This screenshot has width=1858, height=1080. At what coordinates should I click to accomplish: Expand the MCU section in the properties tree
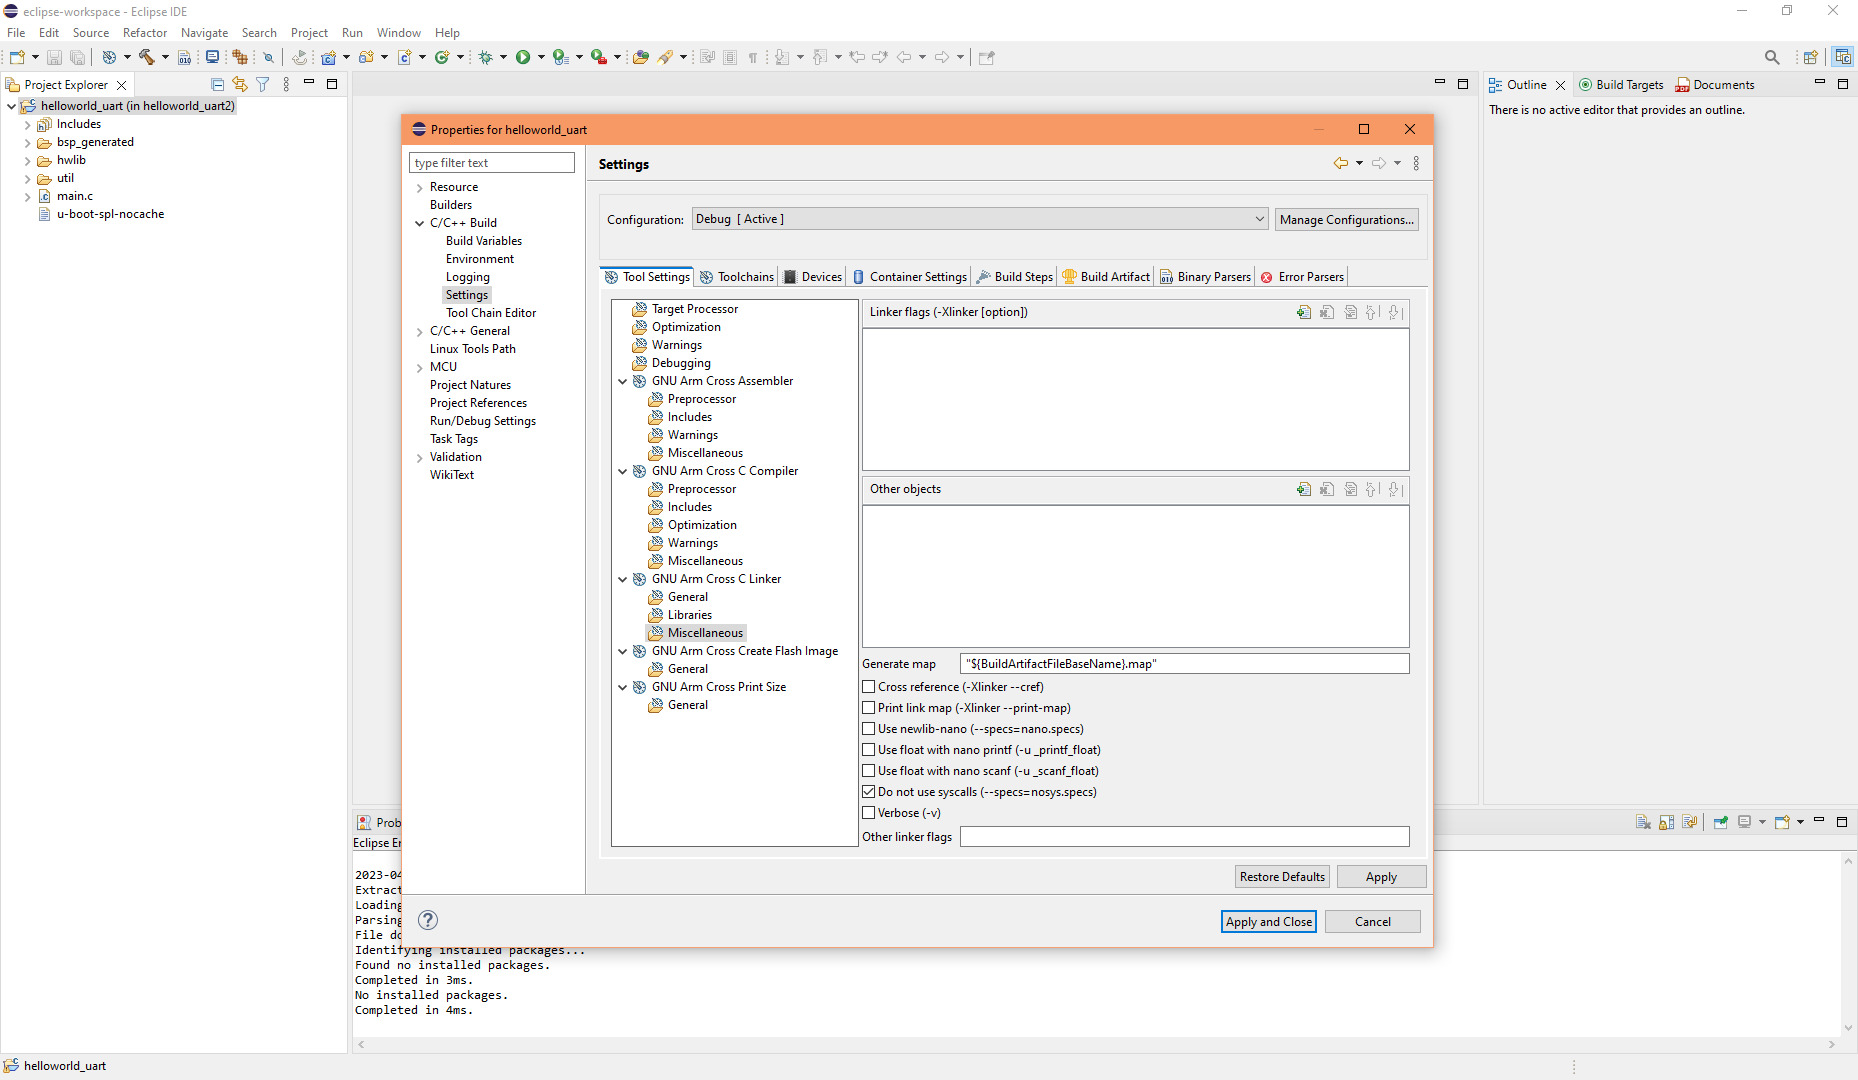point(420,366)
